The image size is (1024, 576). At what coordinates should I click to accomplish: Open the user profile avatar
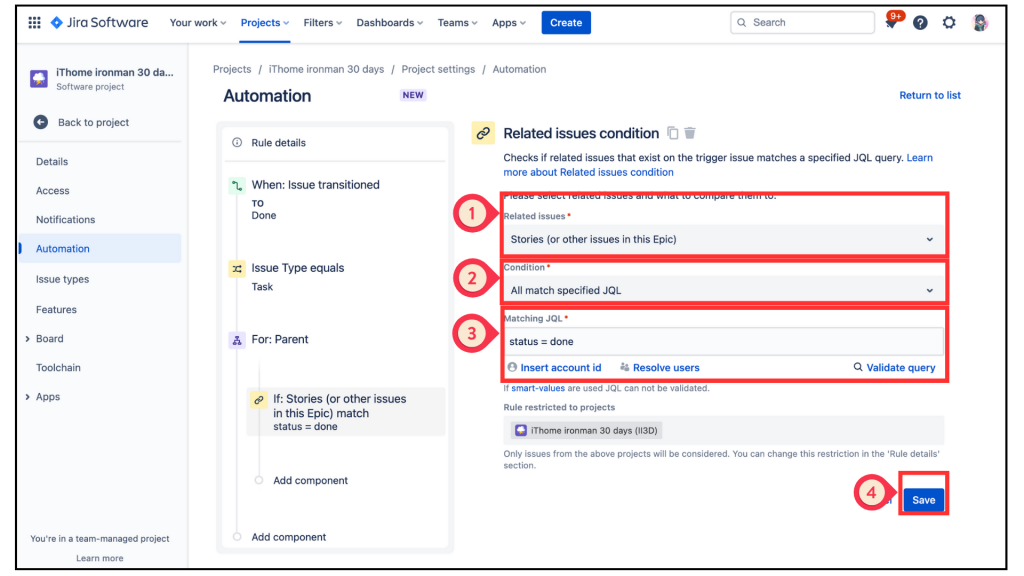click(980, 23)
